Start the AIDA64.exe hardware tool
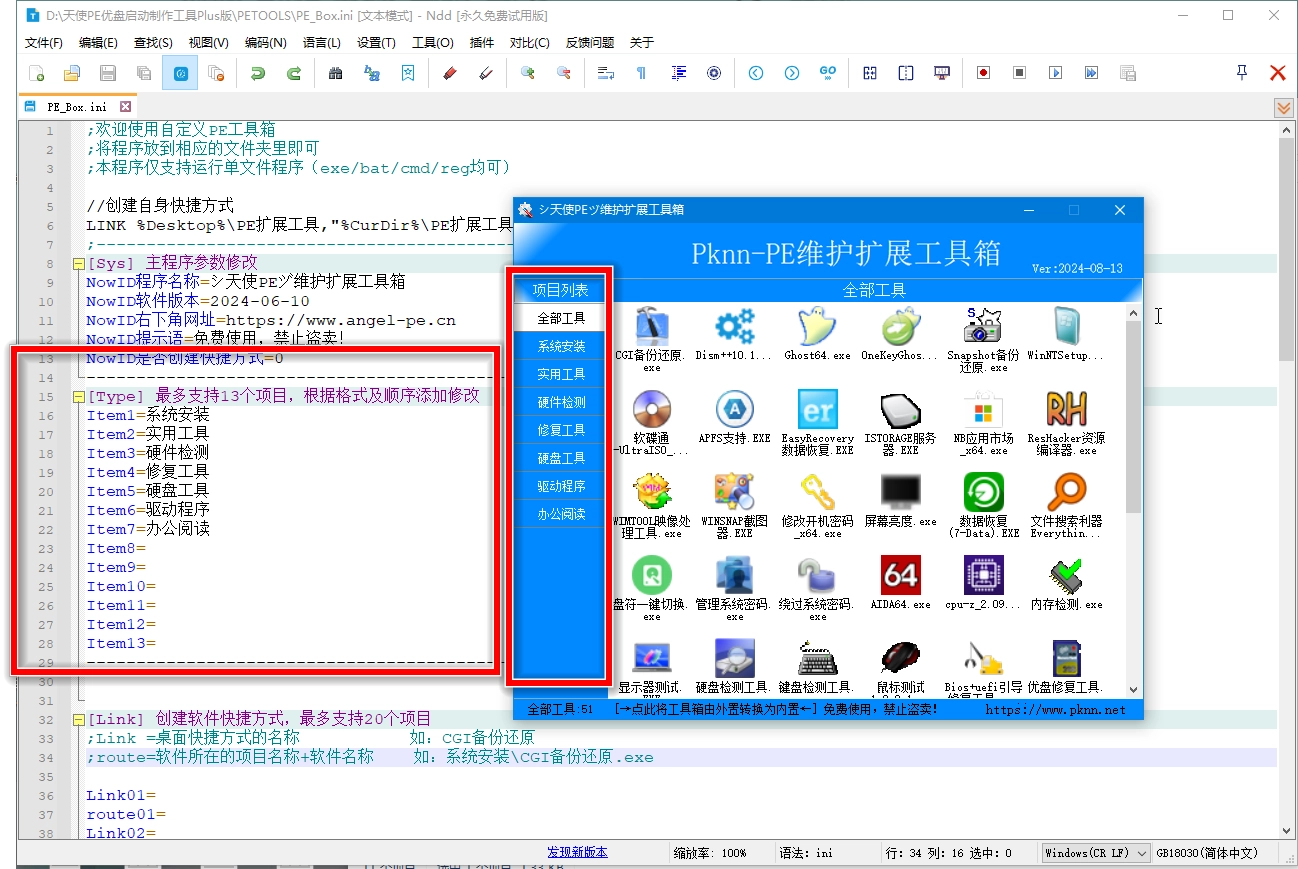The width and height of the screenshot is (1298, 869). point(900,576)
